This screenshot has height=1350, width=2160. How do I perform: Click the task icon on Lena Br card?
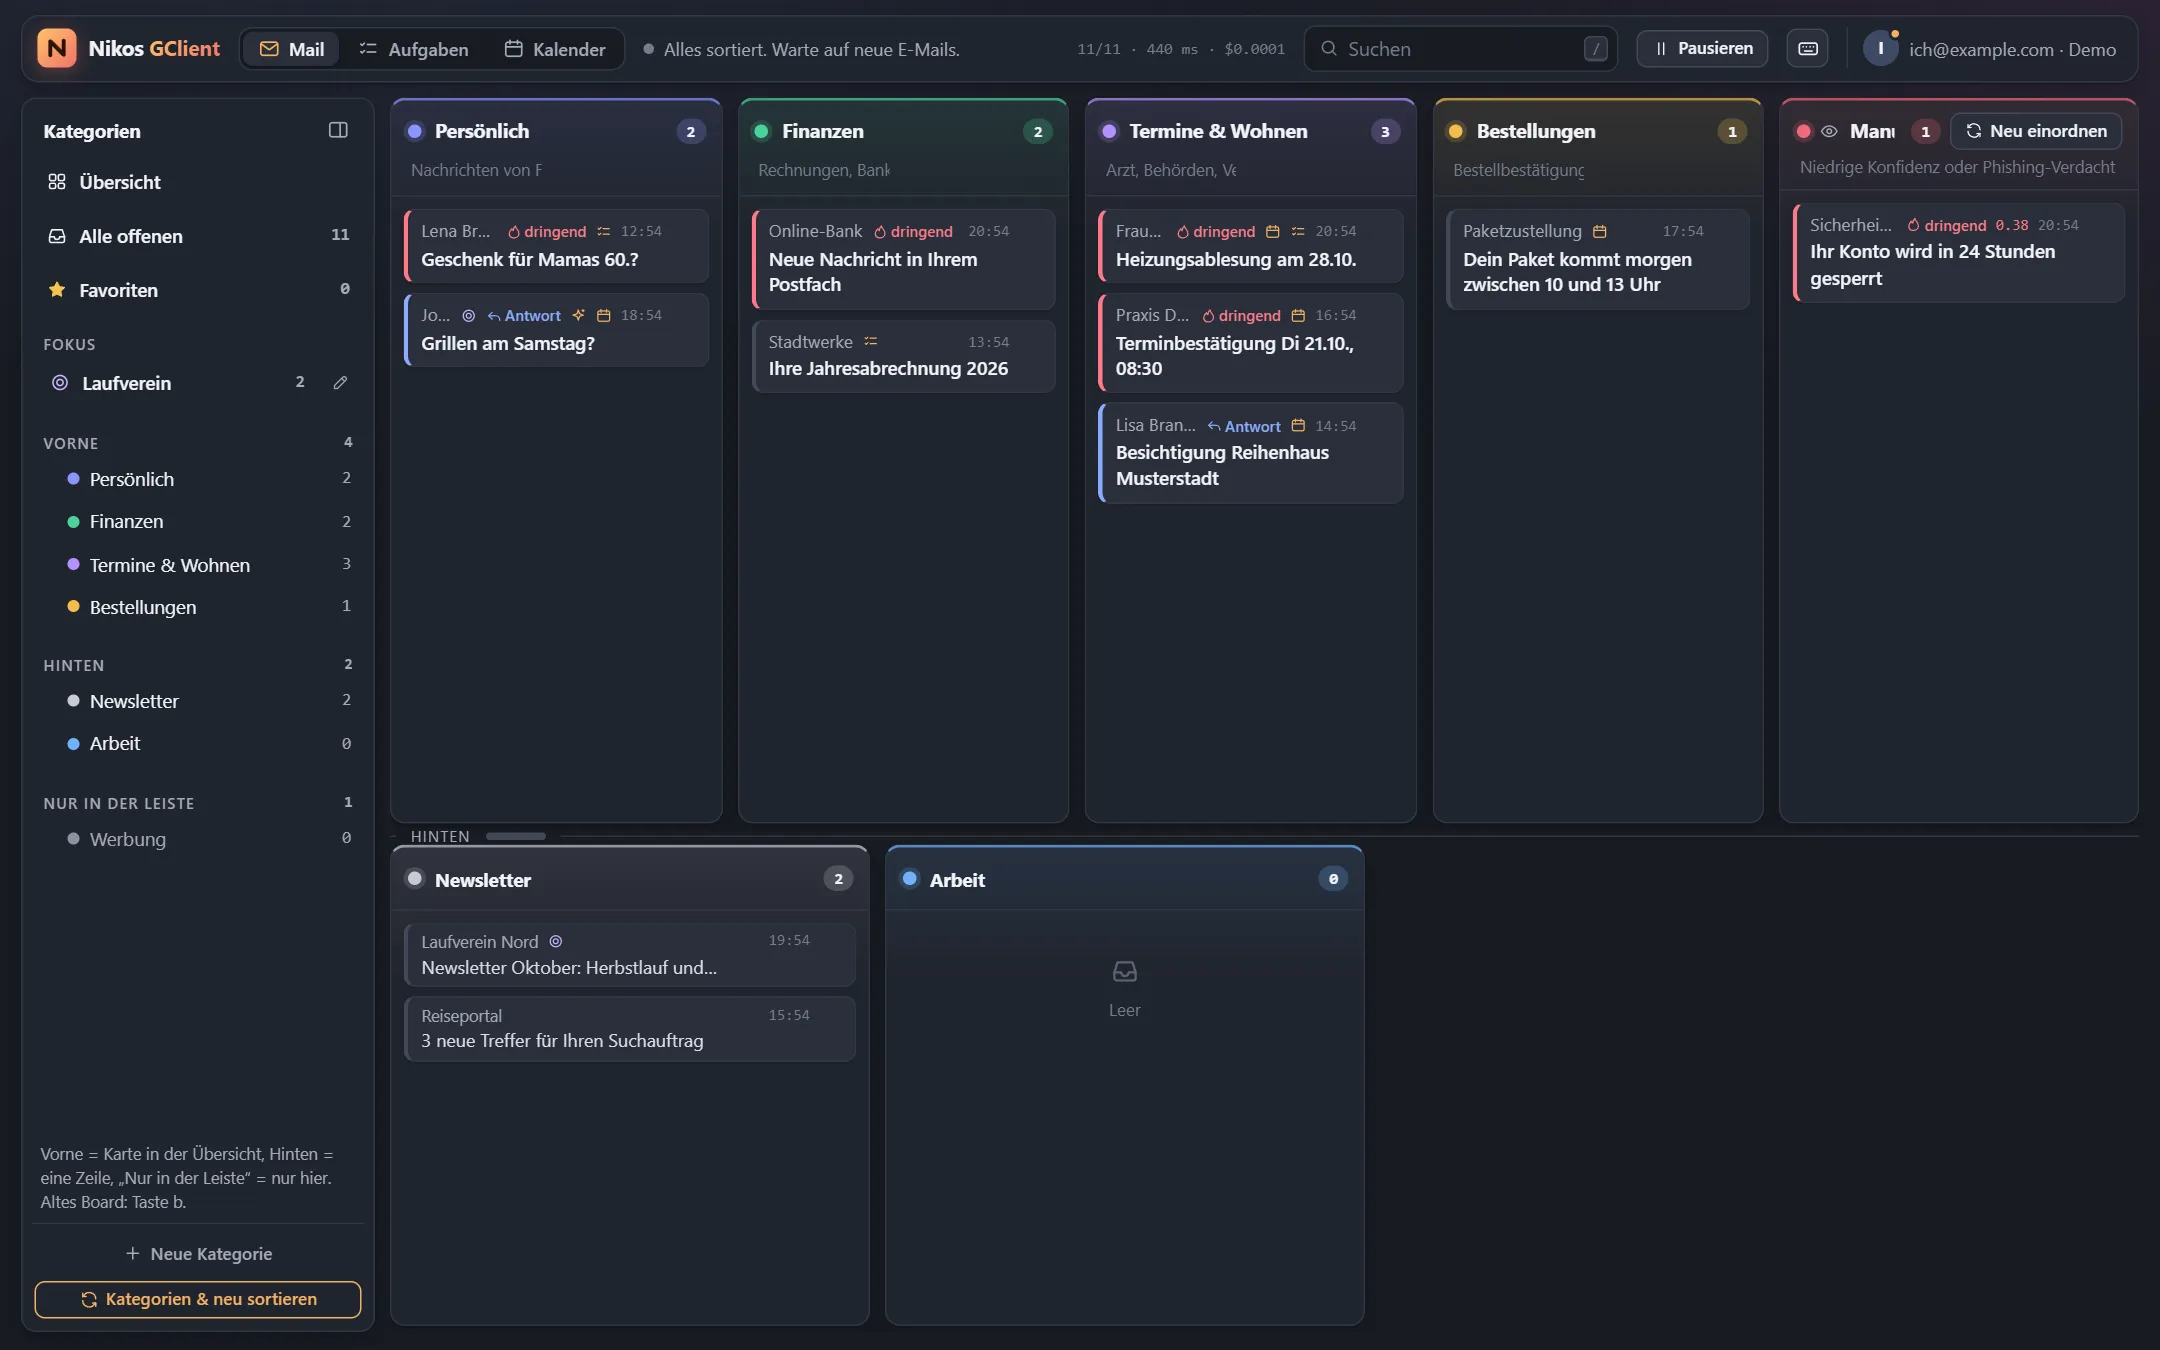(603, 231)
